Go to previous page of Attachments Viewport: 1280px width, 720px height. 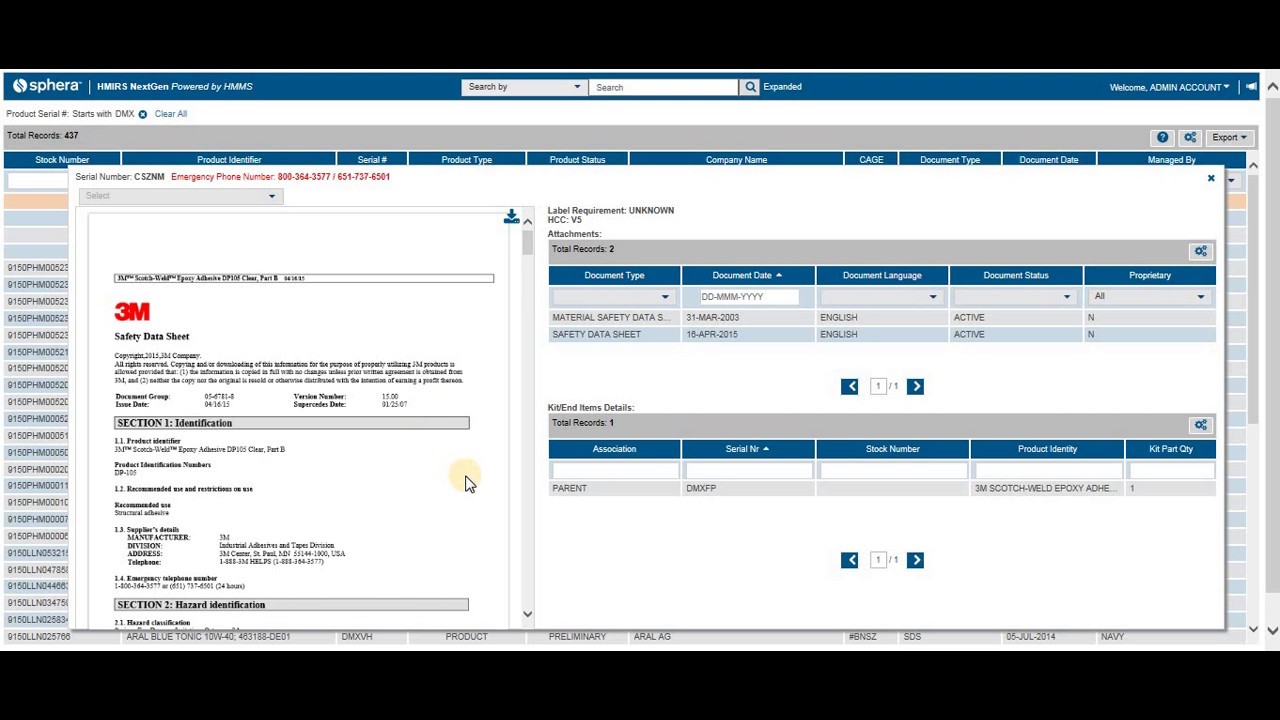850,386
